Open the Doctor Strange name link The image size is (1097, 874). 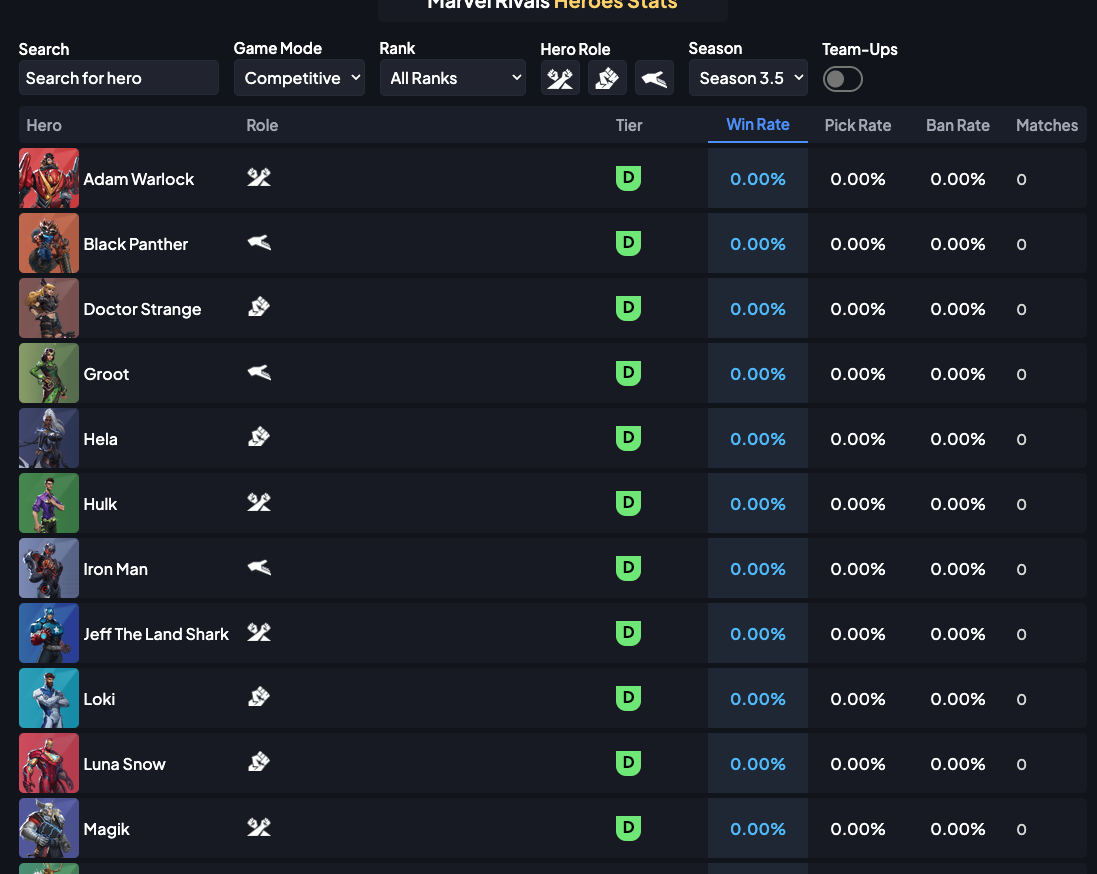[142, 309]
